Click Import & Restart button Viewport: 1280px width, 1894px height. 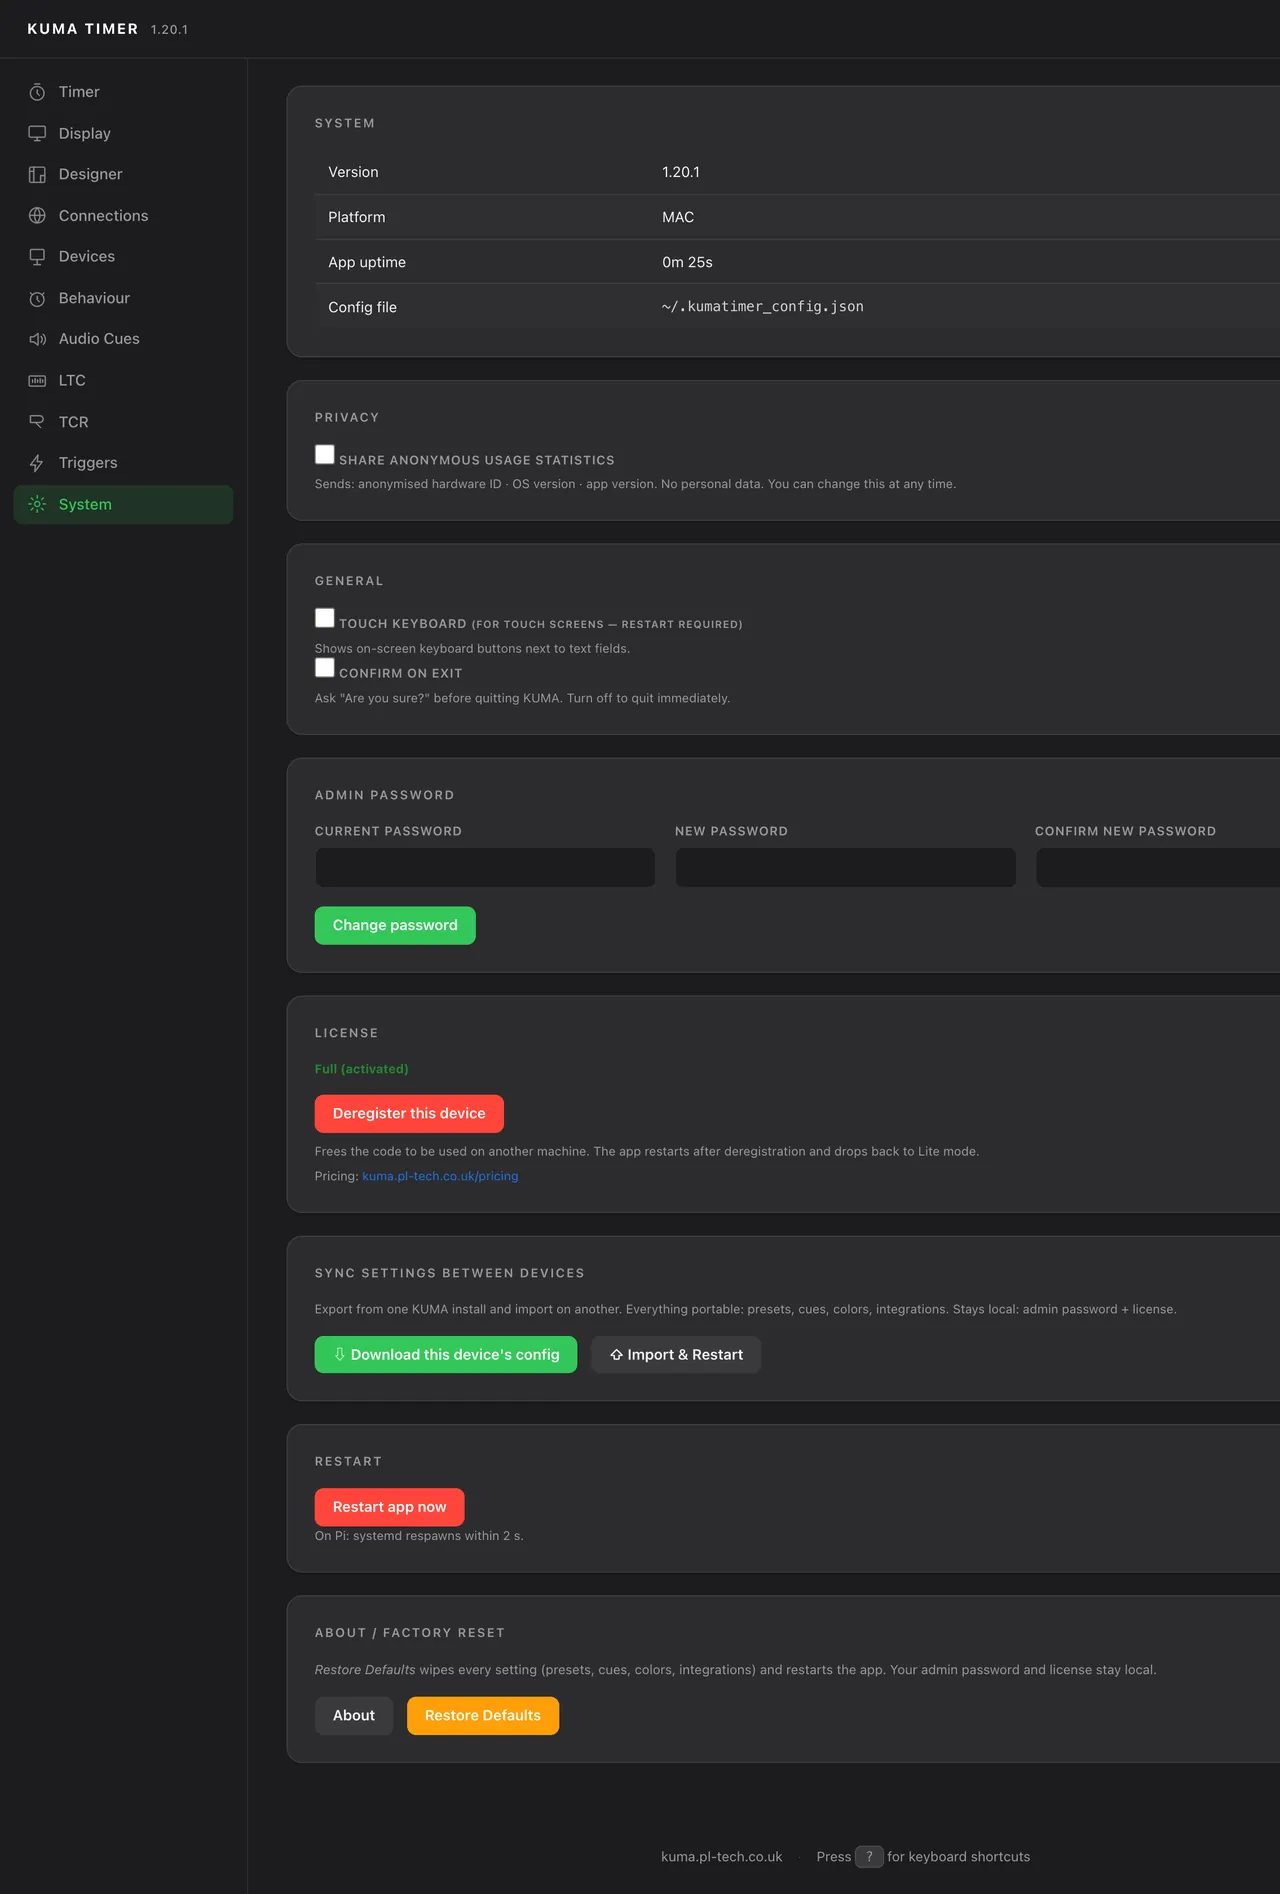click(x=676, y=1355)
